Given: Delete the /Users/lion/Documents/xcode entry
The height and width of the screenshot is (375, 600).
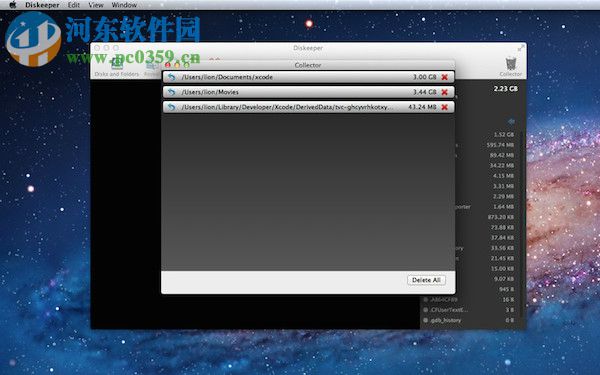Looking at the screenshot, I should (445, 77).
